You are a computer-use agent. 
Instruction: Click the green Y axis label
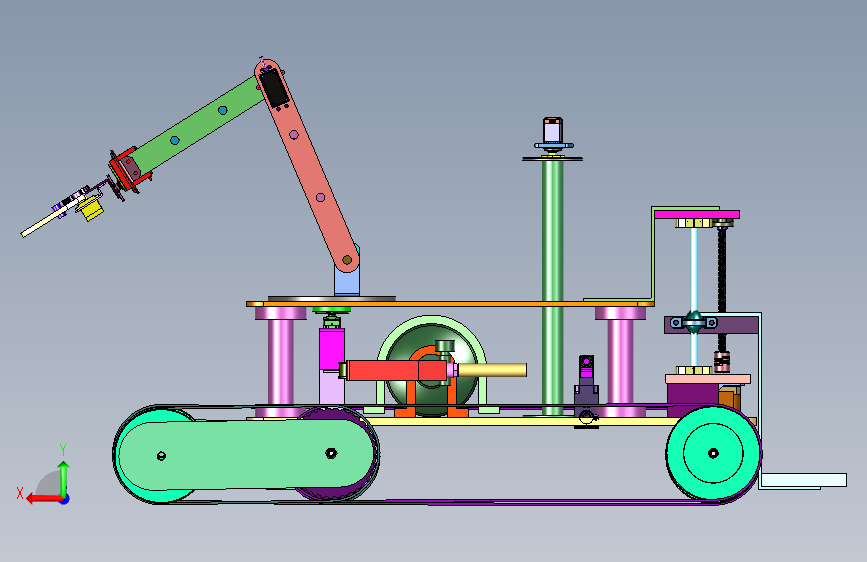click(63, 450)
